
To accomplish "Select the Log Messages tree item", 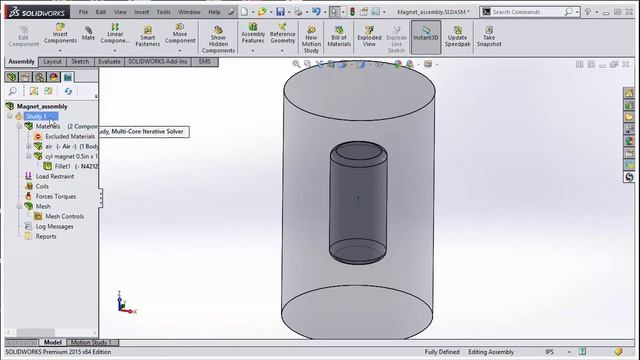I will [x=49, y=227].
